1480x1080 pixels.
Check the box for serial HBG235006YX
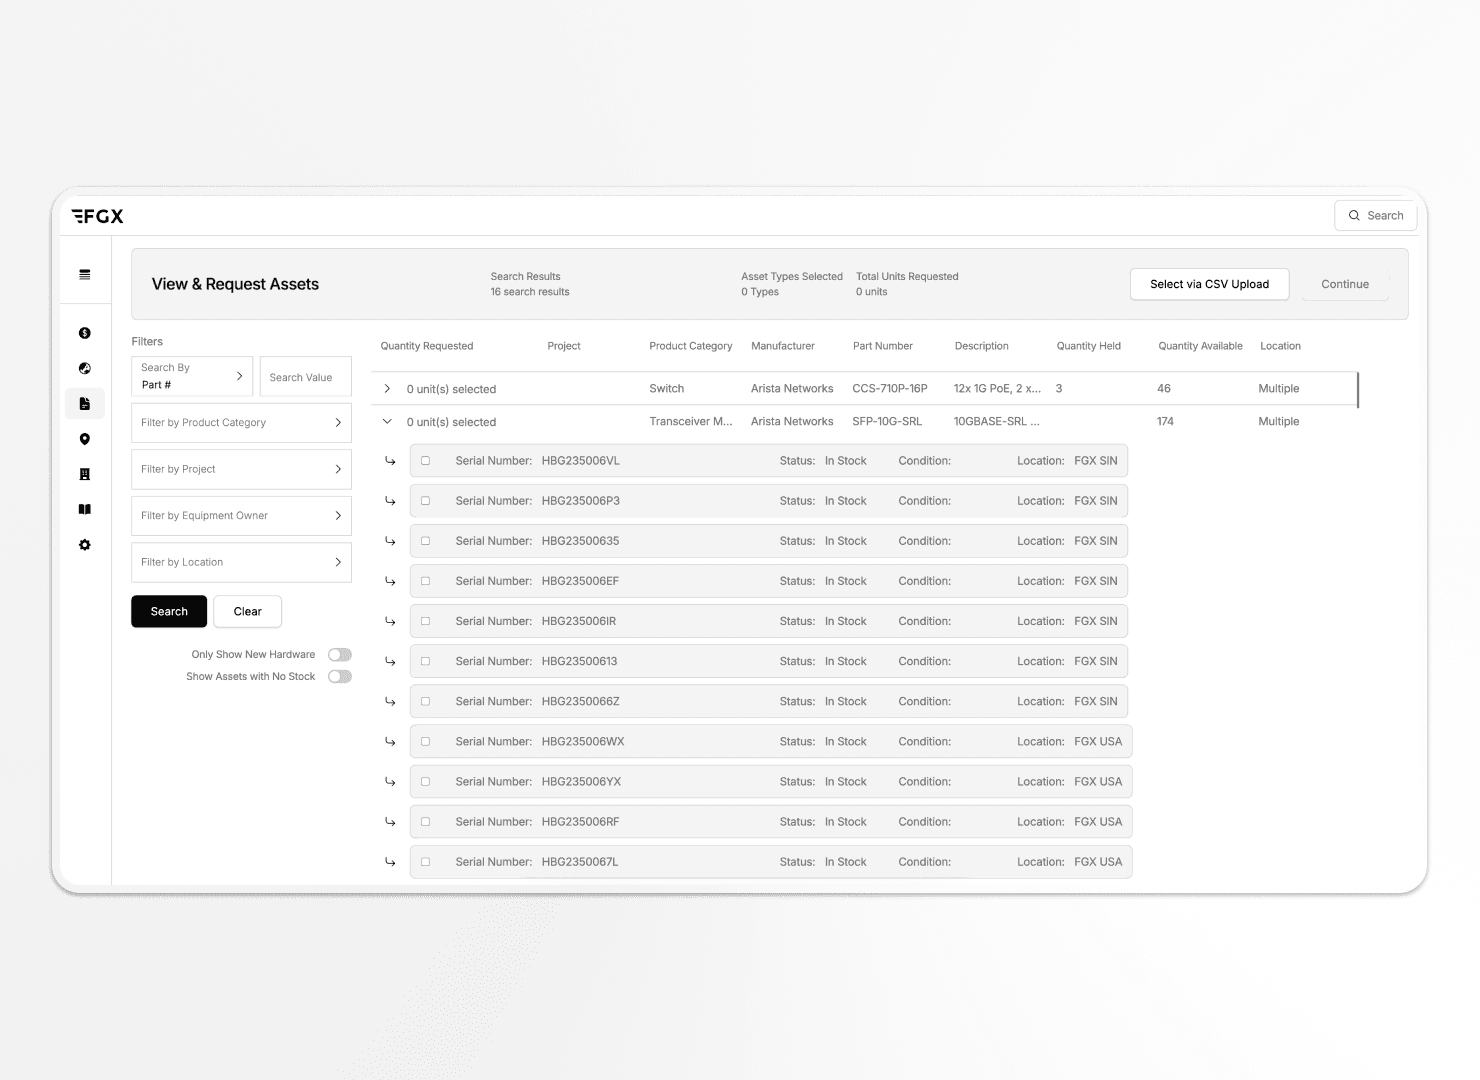coord(425,781)
